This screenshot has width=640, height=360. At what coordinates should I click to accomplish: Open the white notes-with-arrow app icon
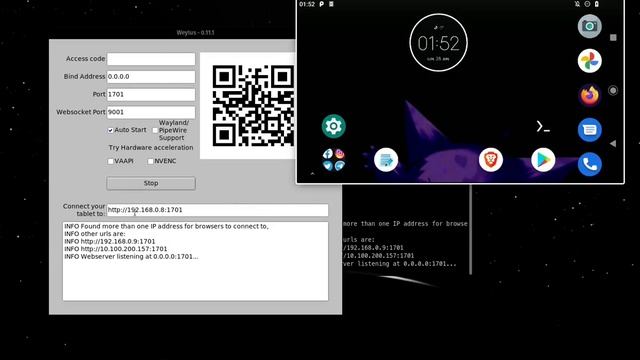[386, 160]
